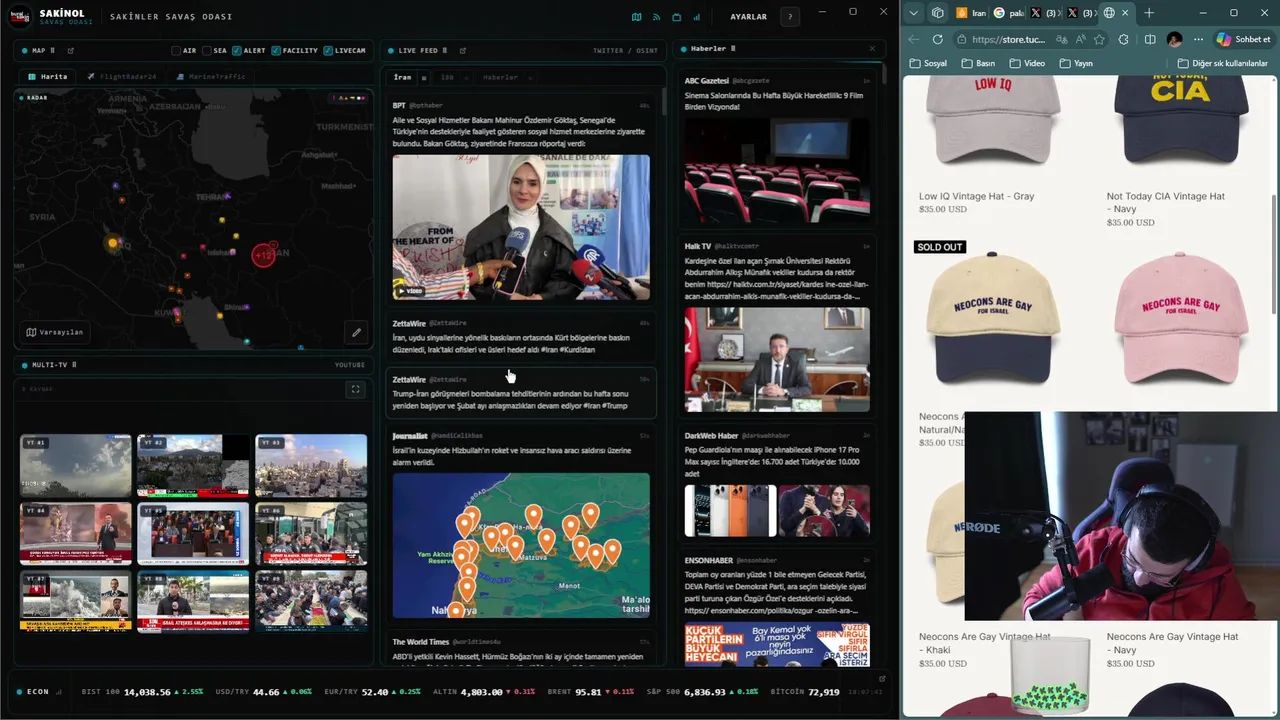Open the map view icon in the Sakinol header
Screen dimensions: 1280x720
pos(637,17)
